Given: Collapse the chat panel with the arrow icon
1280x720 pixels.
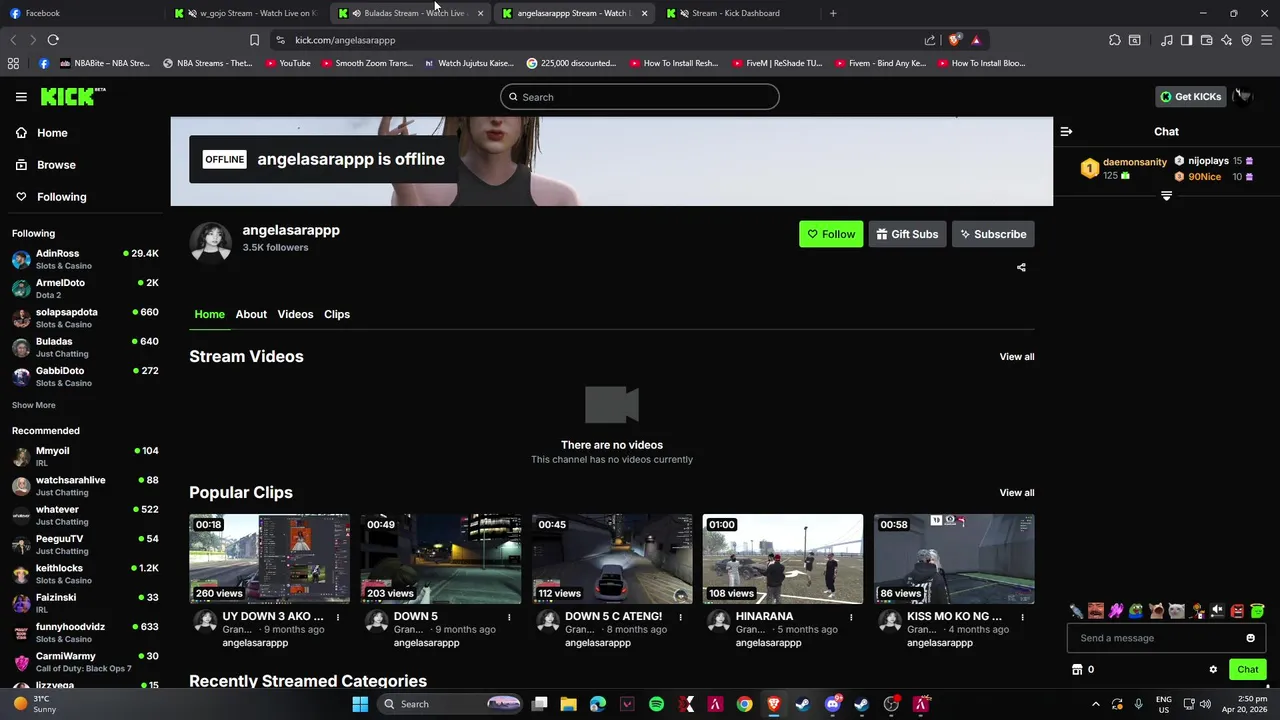Looking at the screenshot, I should (x=1066, y=131).
